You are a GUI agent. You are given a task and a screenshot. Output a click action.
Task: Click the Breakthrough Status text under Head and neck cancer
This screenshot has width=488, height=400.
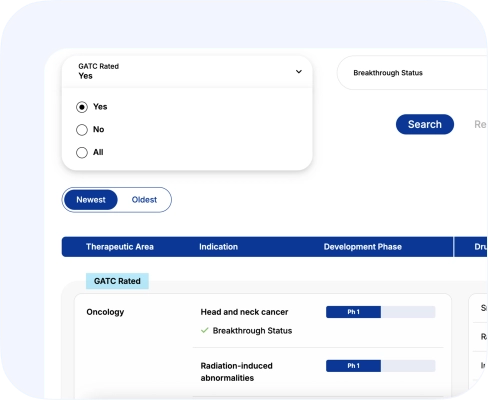coord(252,331)
